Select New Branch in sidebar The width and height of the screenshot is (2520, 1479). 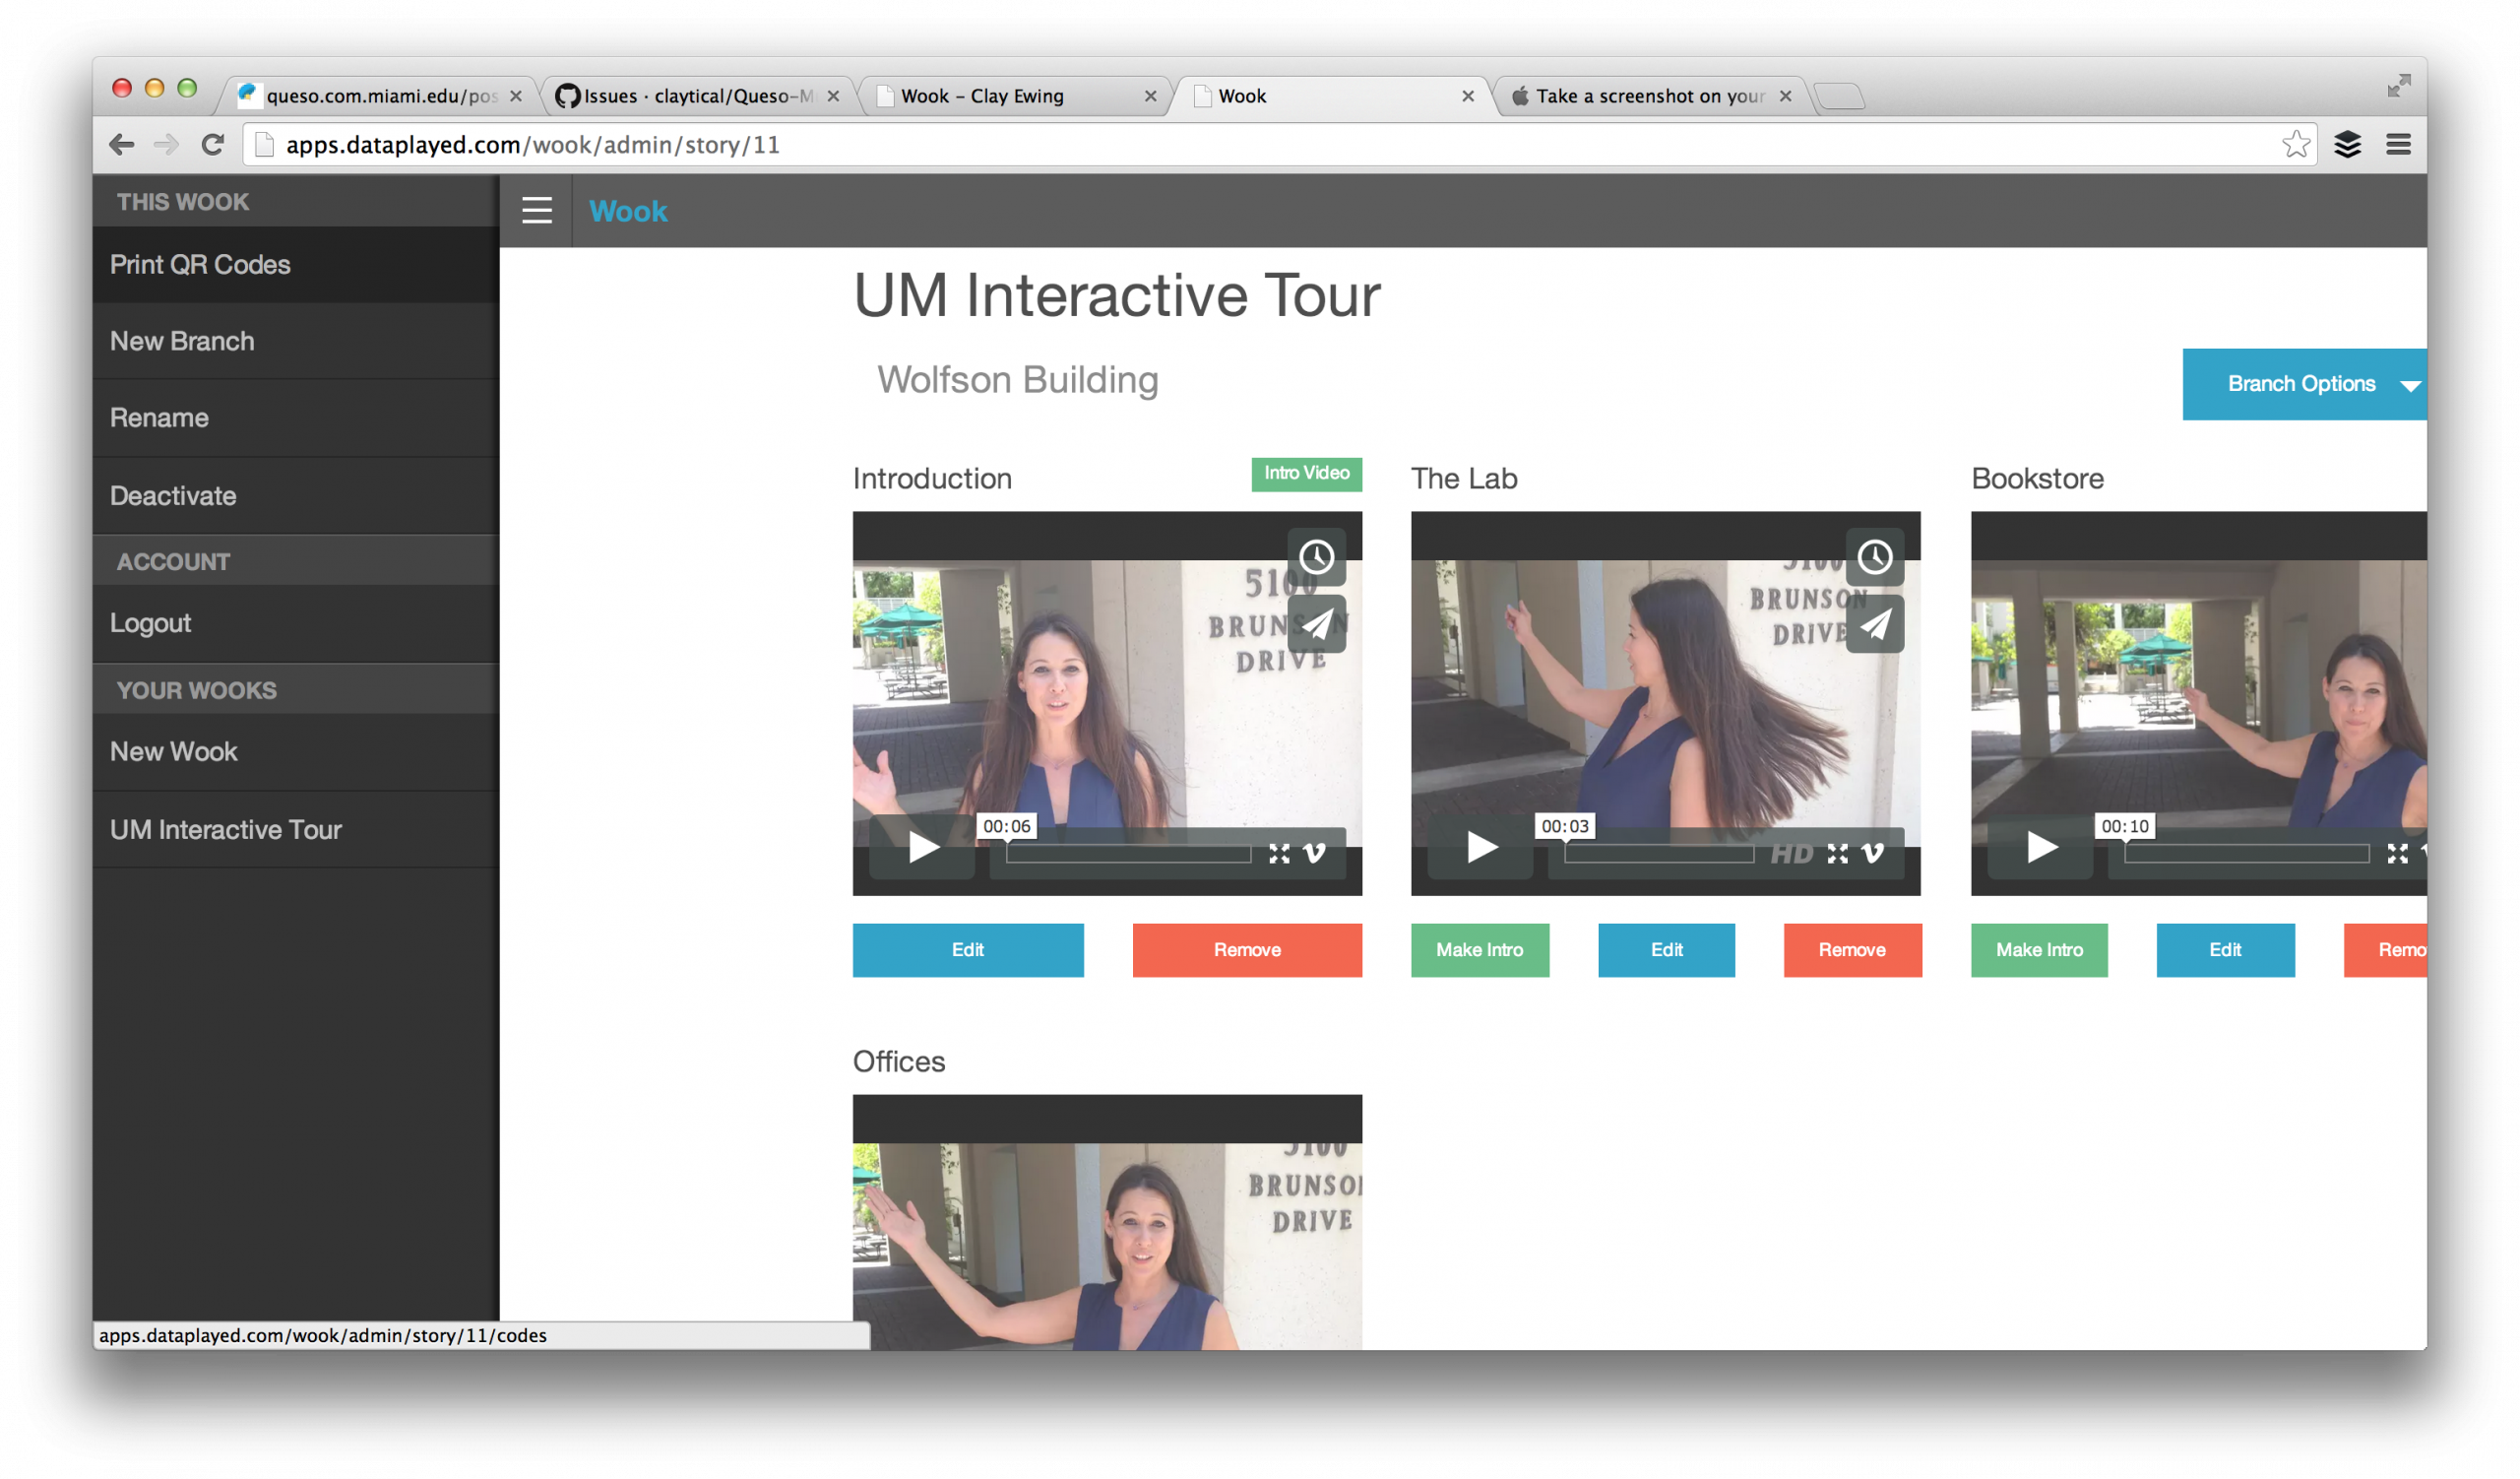tap(296, 341)
